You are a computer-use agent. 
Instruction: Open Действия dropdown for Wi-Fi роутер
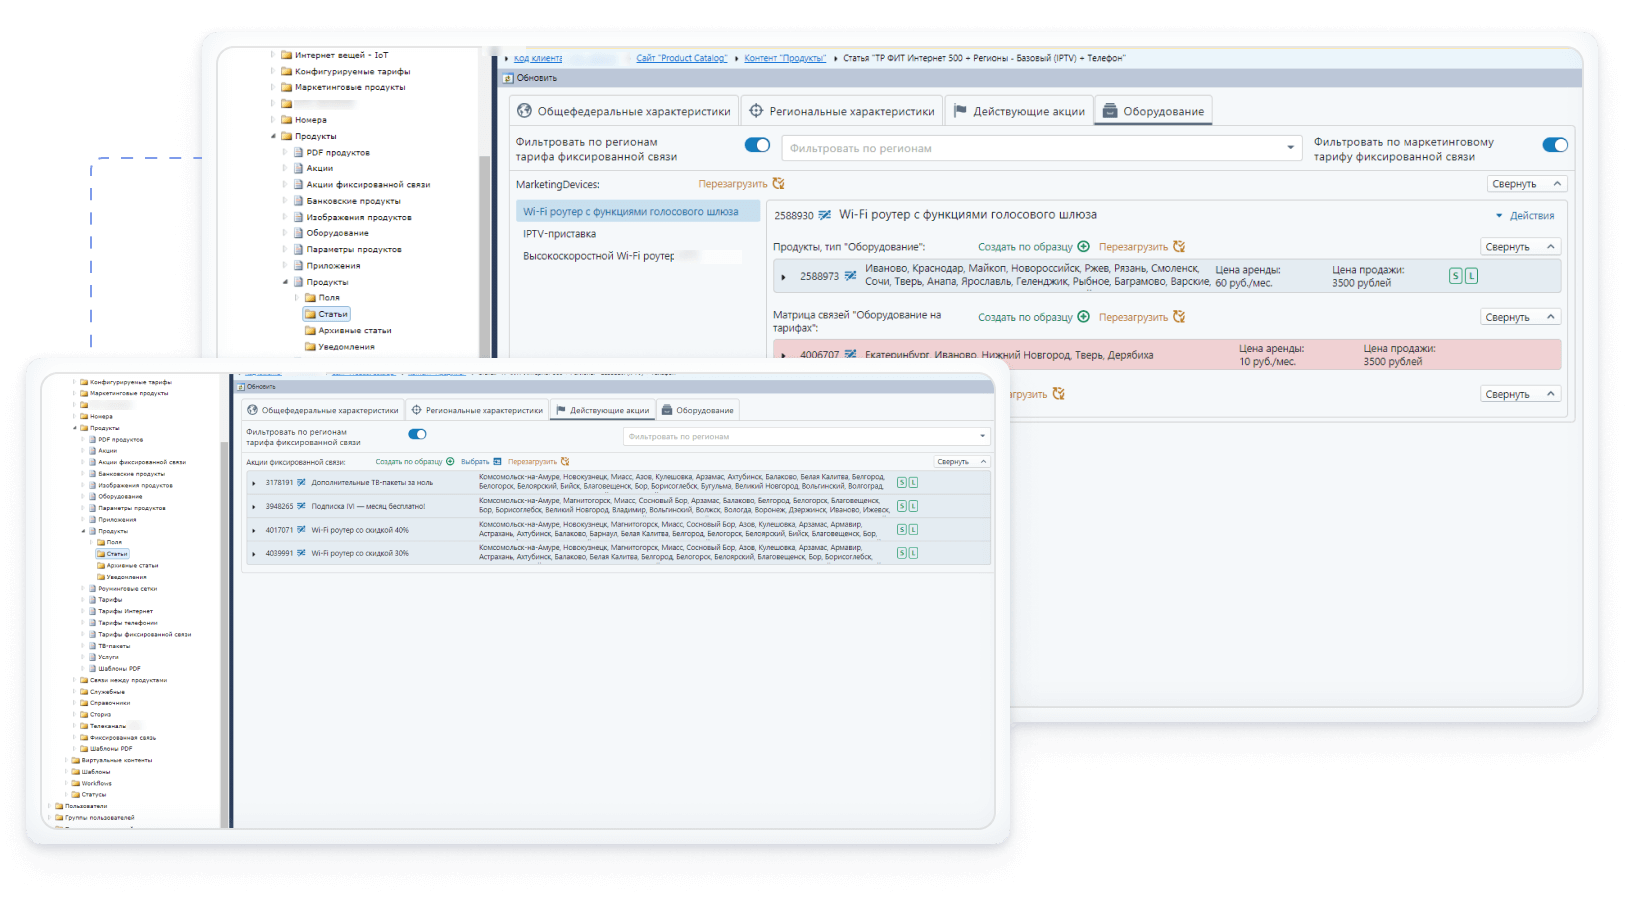[x=1525, y=216]
